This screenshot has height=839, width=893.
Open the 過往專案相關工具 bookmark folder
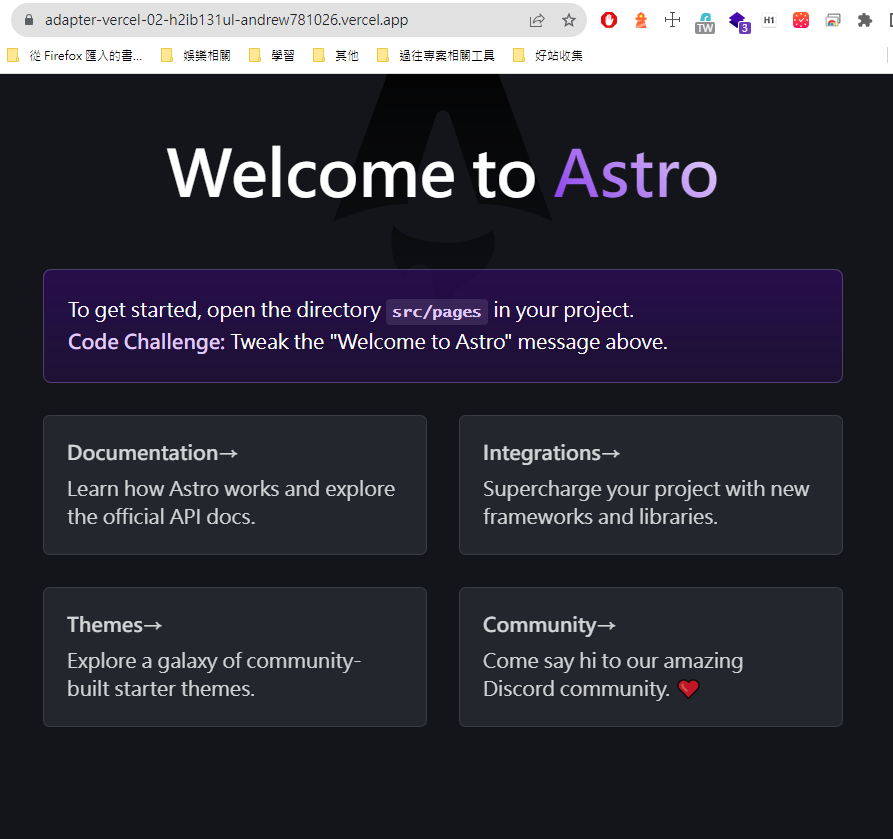pyautogui.click(x=436, y=55)
